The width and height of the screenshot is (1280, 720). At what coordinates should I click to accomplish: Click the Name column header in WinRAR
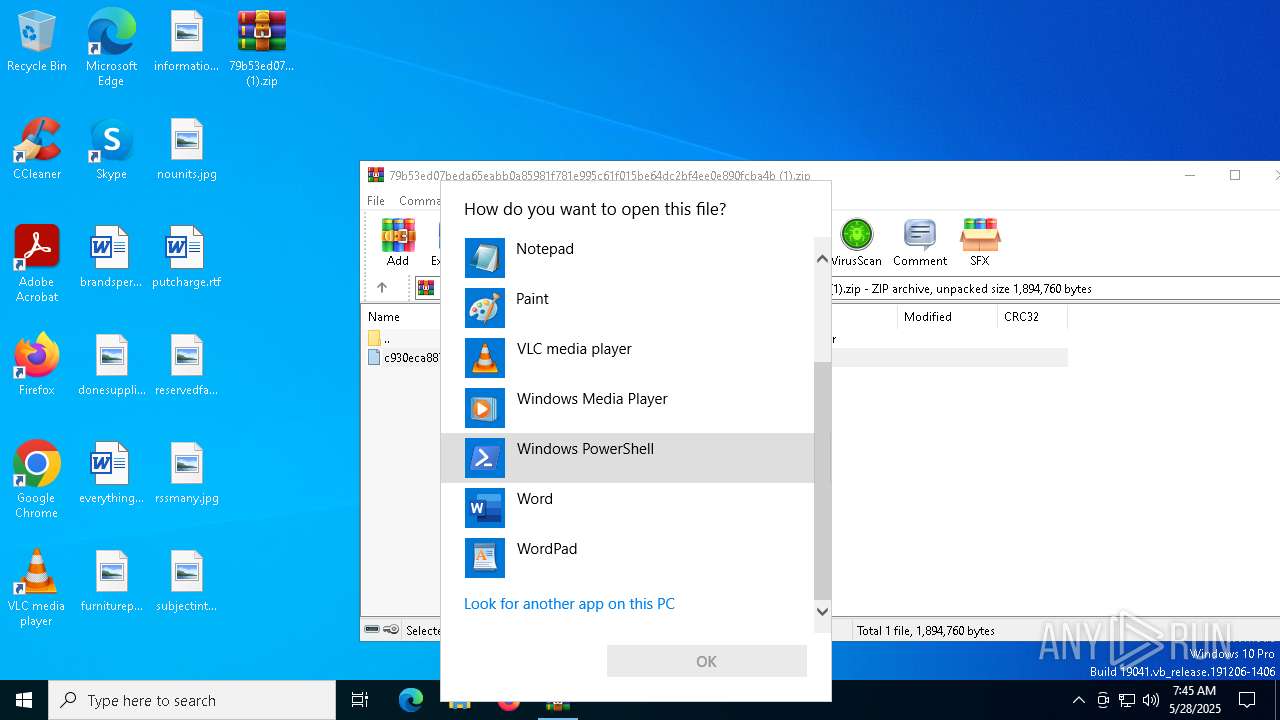click(x=384, y=317)
